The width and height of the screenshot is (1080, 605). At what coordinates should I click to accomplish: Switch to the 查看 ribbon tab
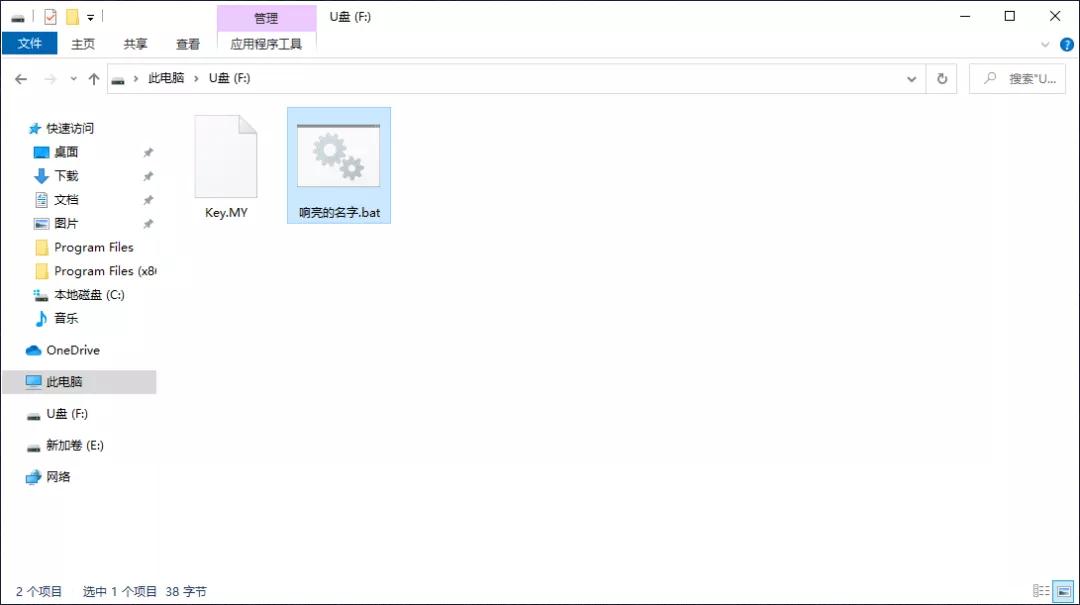tap(188, 43)
